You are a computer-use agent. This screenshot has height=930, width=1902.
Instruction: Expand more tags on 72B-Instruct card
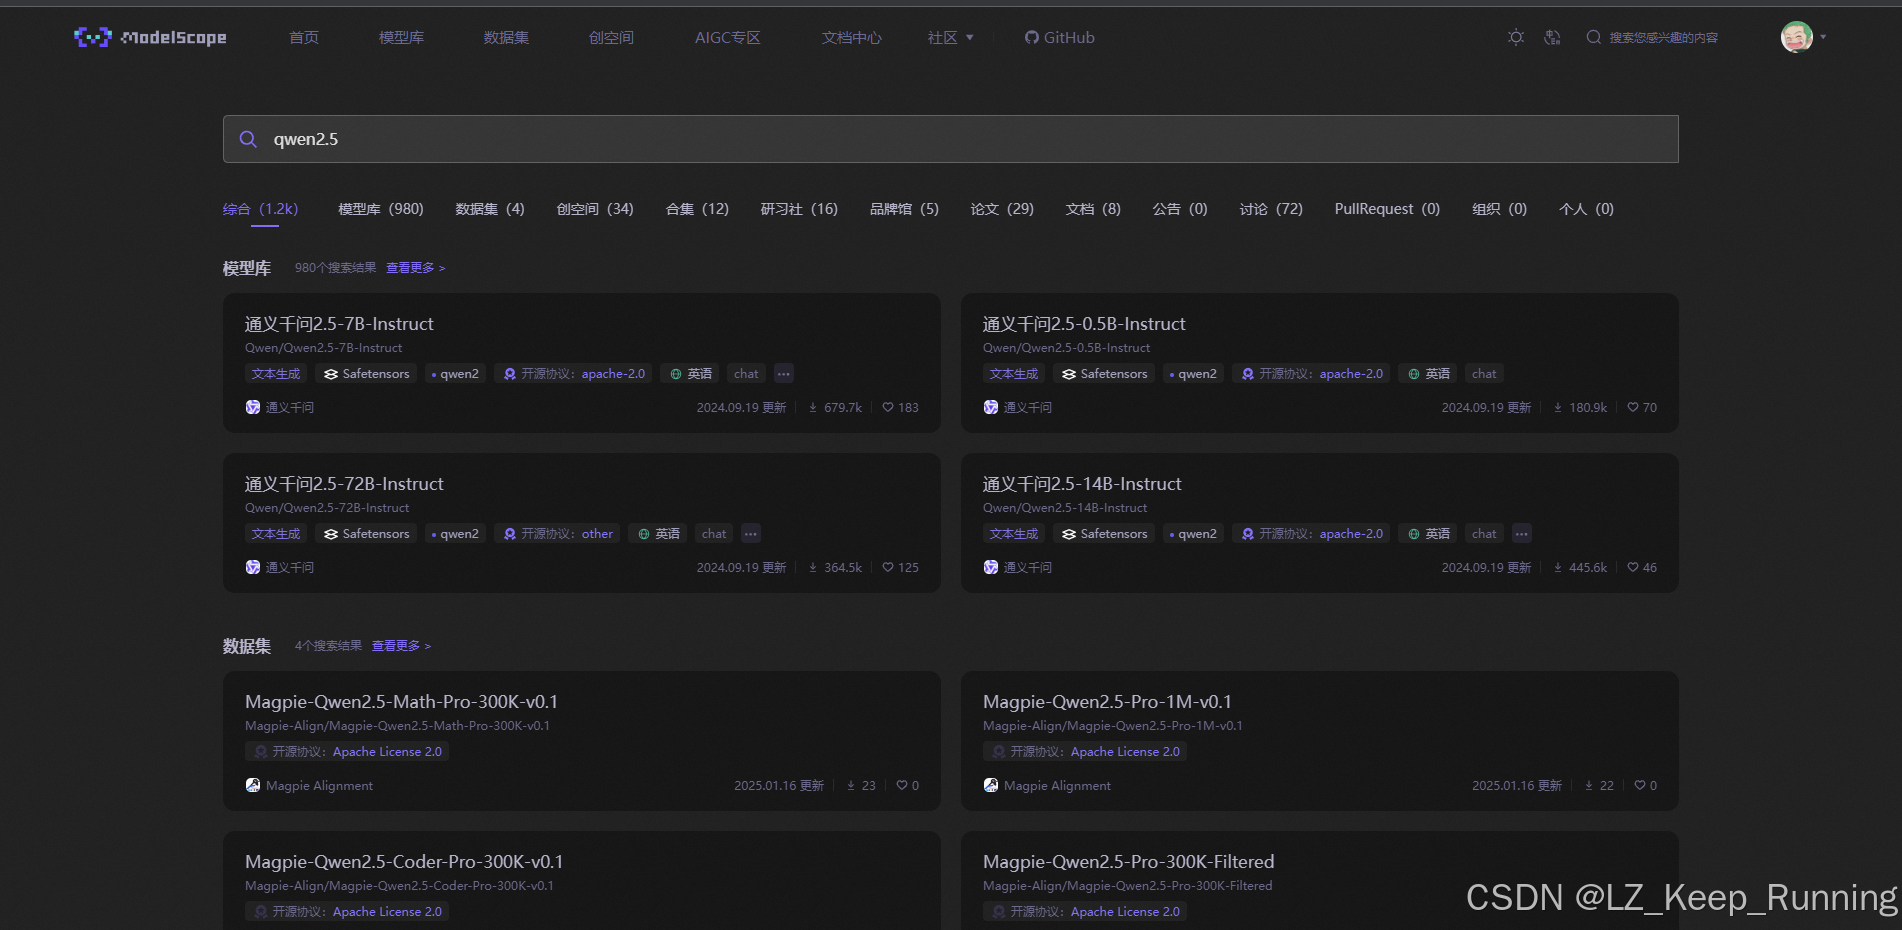(x=751, y=534)
